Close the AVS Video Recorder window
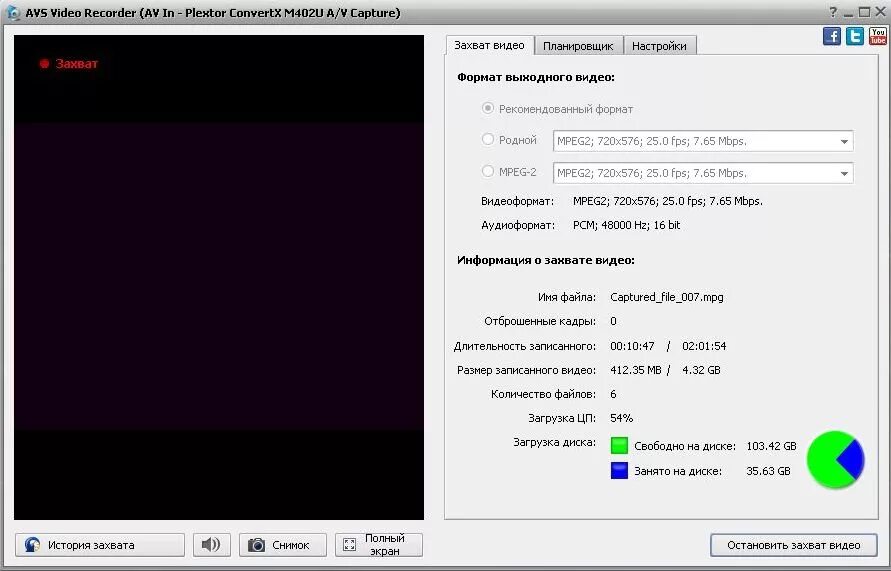Viewport: 891px width, 571px height. [x=881, y=12]
